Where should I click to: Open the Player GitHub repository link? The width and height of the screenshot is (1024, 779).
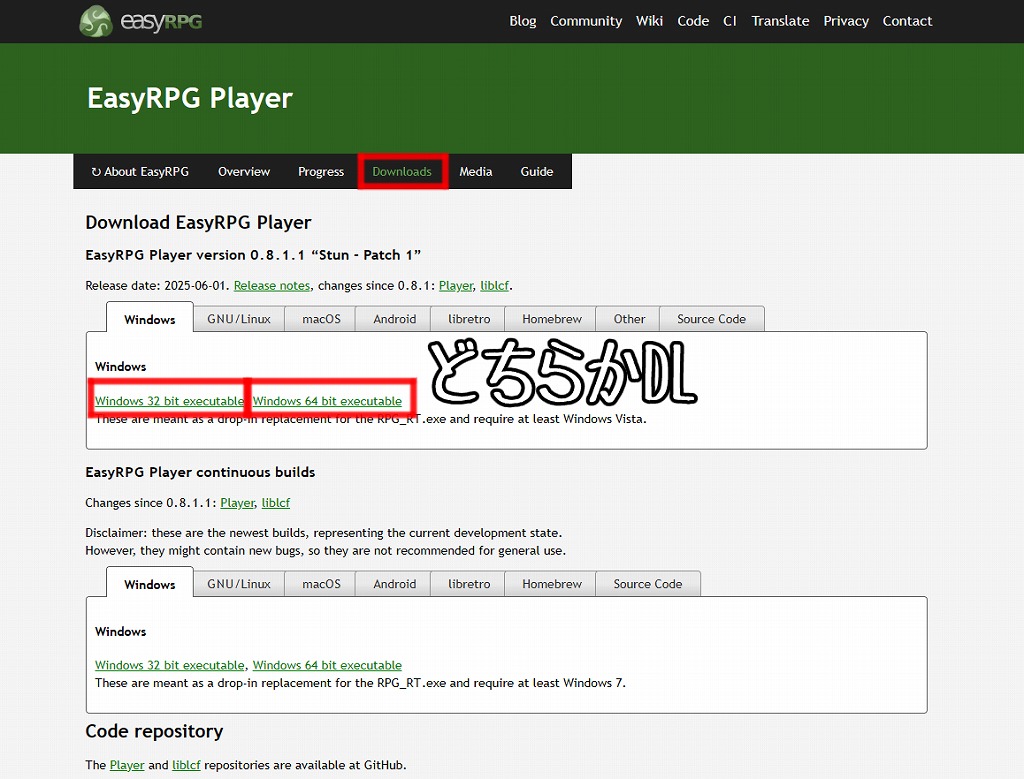coord(127,765)
